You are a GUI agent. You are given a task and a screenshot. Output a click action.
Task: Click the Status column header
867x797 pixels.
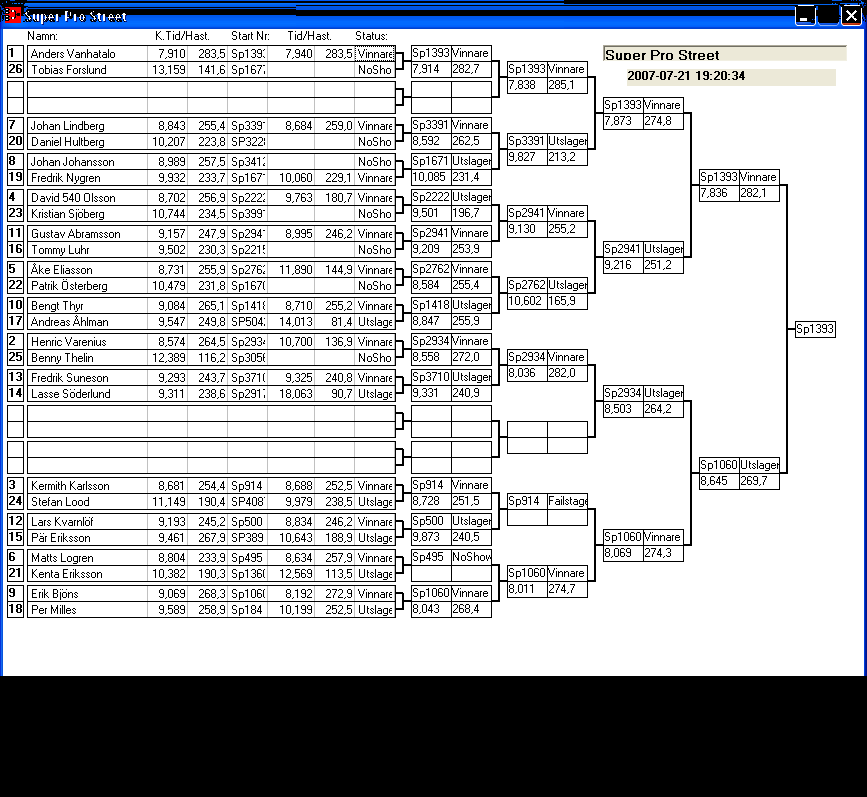click(x=370, y=36)
